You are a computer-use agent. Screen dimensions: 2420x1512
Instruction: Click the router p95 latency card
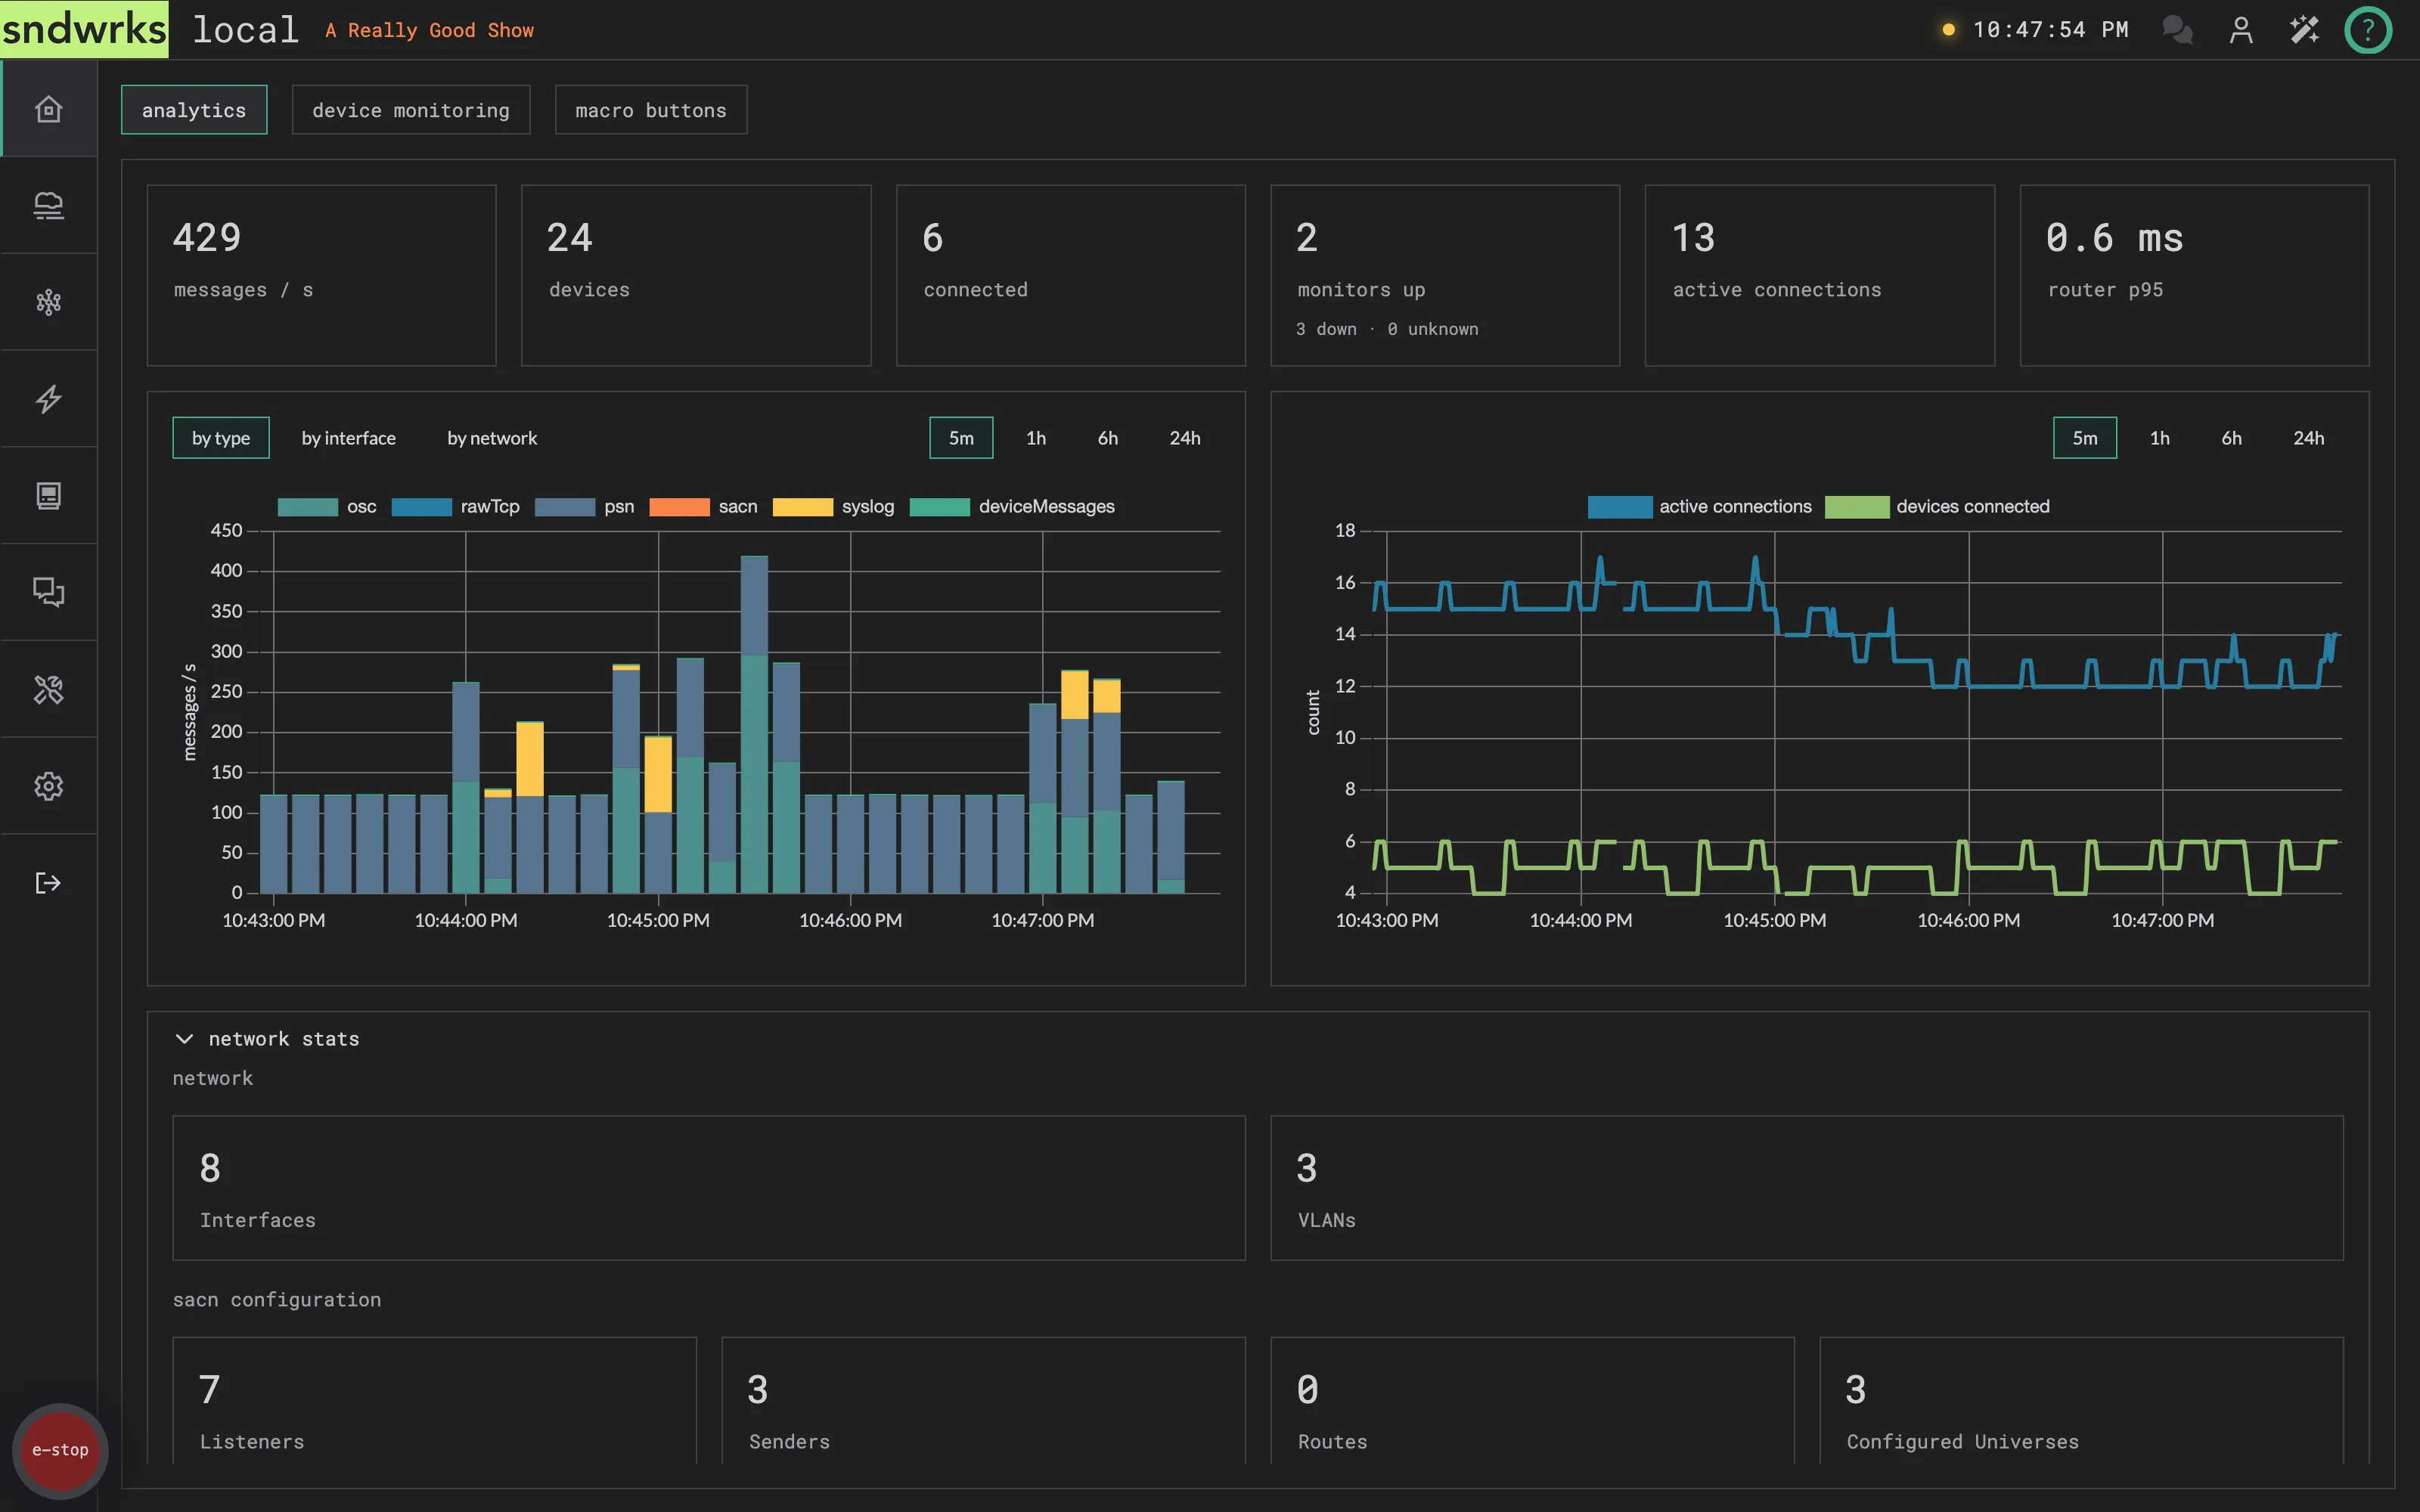[2195, 275]
